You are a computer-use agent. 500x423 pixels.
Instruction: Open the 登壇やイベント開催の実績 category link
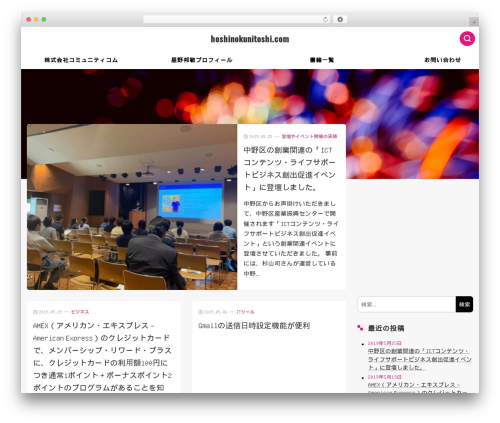pyautogui.click(x=309, y=136)
